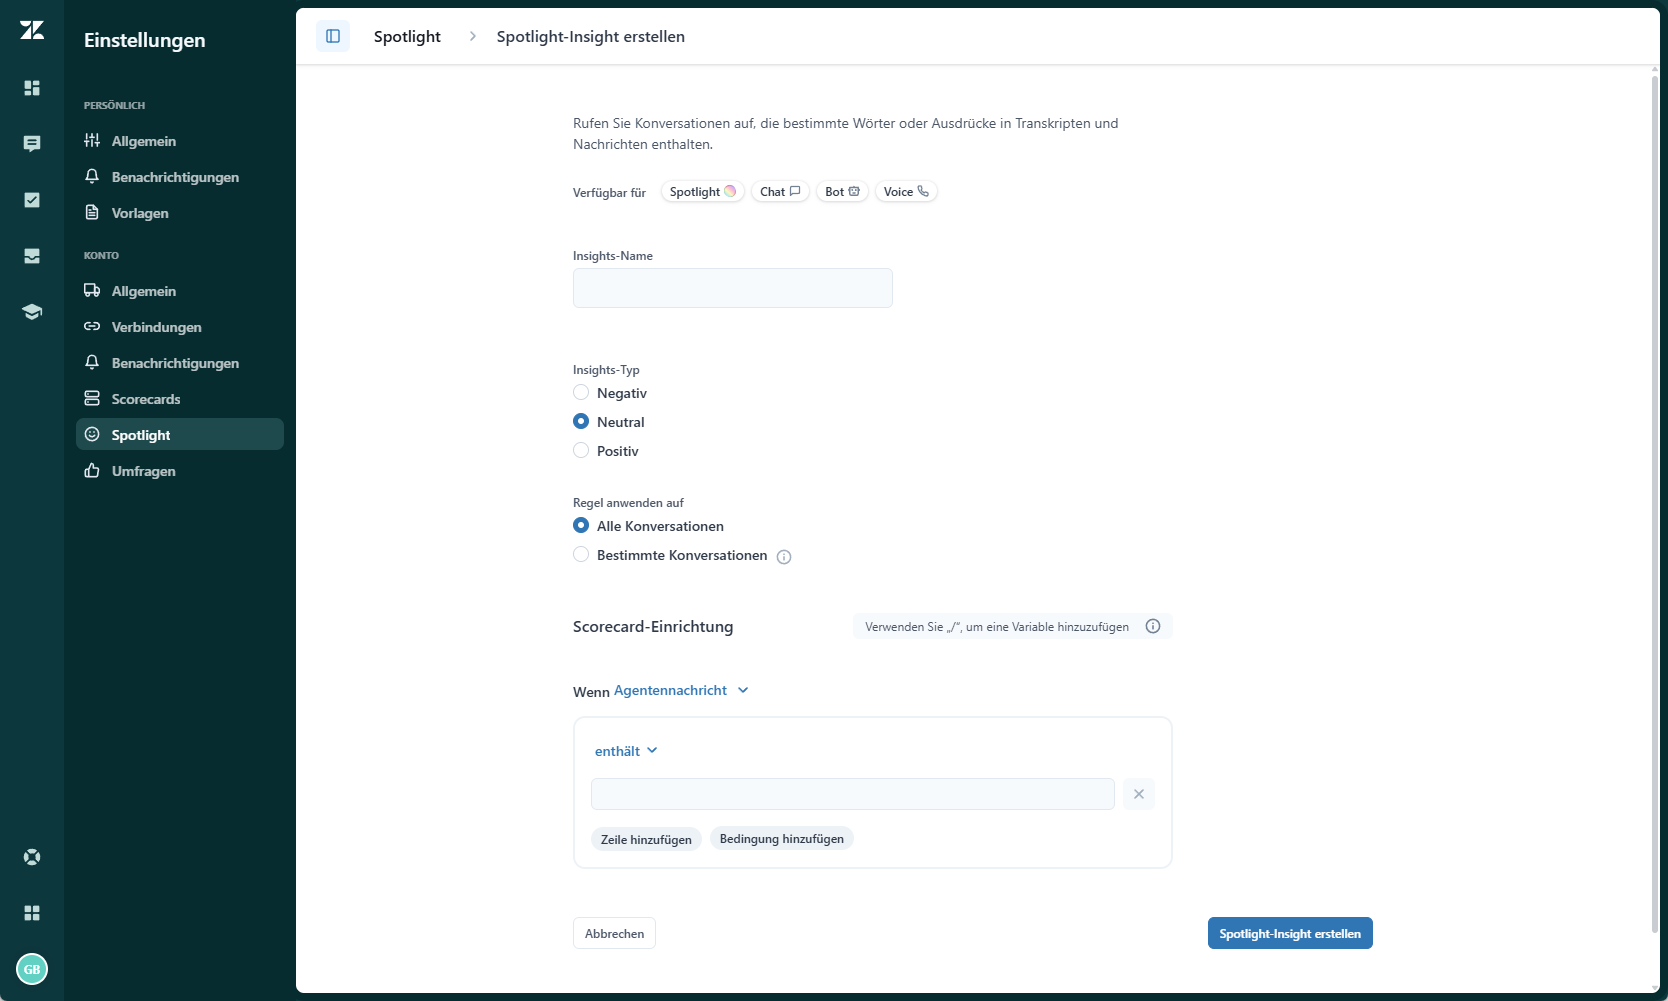Click the Voice availability tag

tap(906, 192)
